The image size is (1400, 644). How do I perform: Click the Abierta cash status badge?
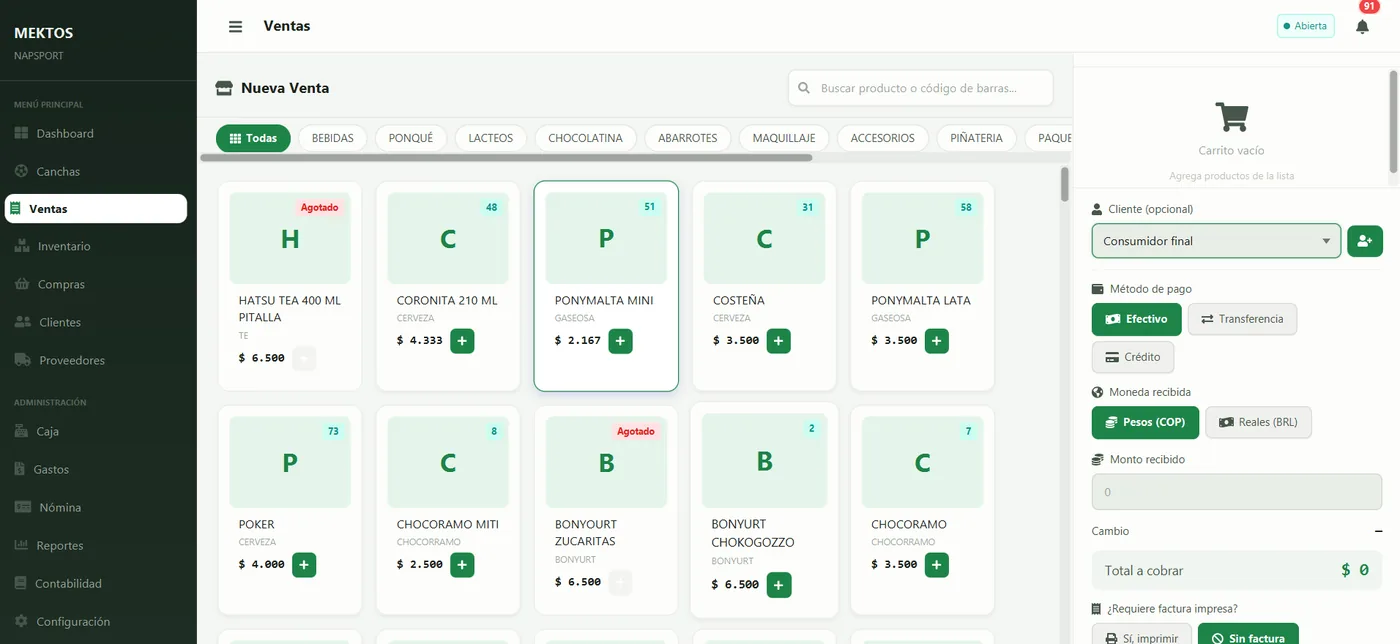pyautogui.click(x=1306, y=26)
